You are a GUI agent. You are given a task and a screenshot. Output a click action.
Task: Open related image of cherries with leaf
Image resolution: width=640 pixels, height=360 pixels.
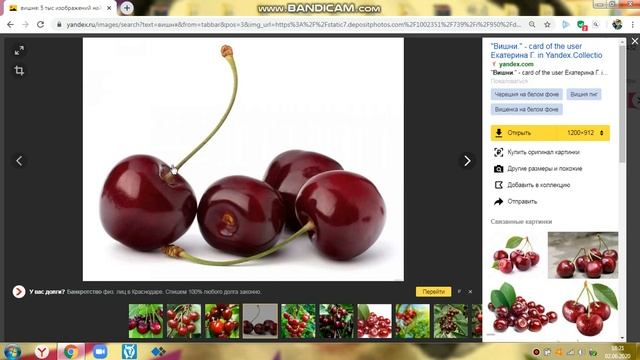(x=517, y=255)
